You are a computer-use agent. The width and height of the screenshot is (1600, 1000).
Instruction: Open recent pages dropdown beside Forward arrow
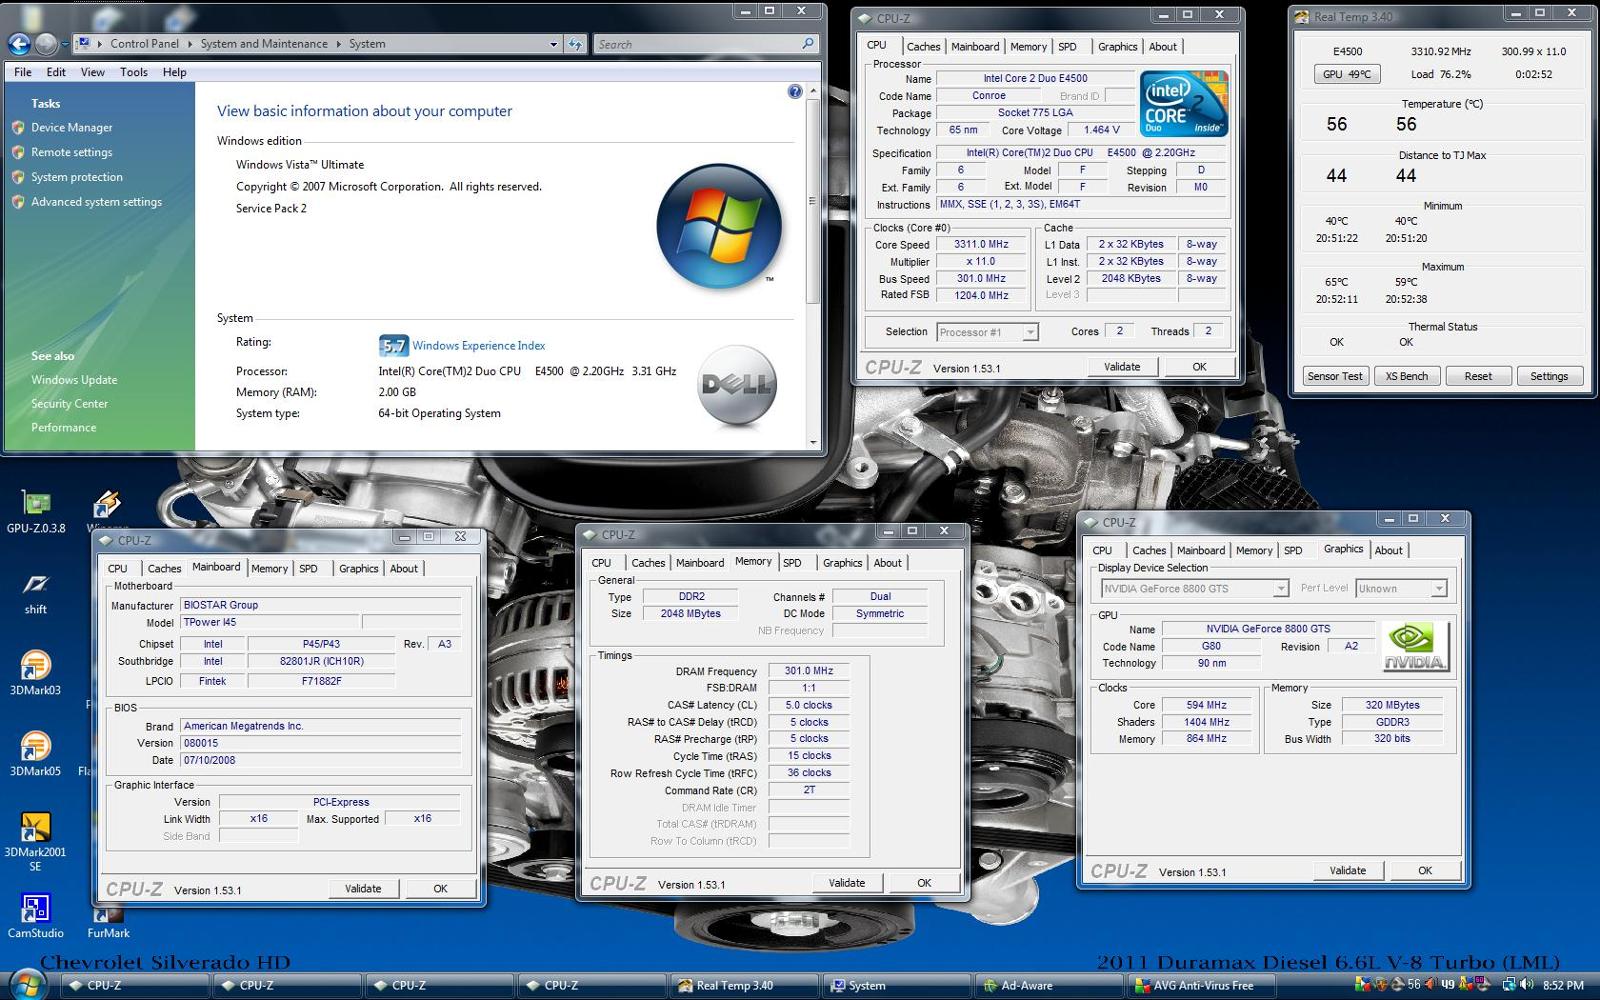click(65, 44)
